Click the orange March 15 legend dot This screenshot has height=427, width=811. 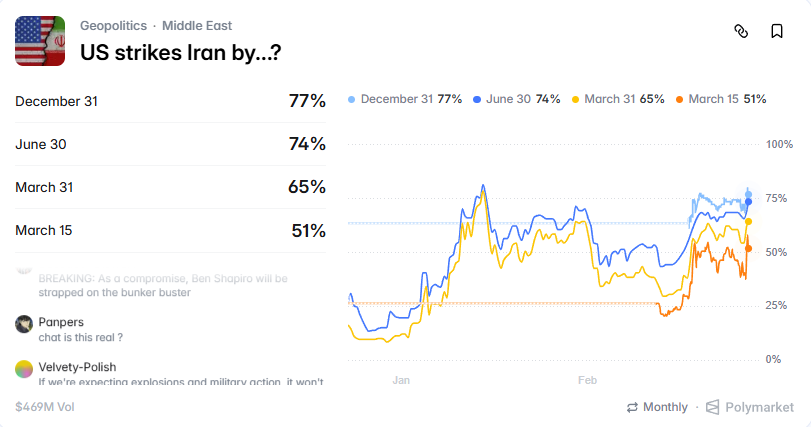tap(680, 100)
